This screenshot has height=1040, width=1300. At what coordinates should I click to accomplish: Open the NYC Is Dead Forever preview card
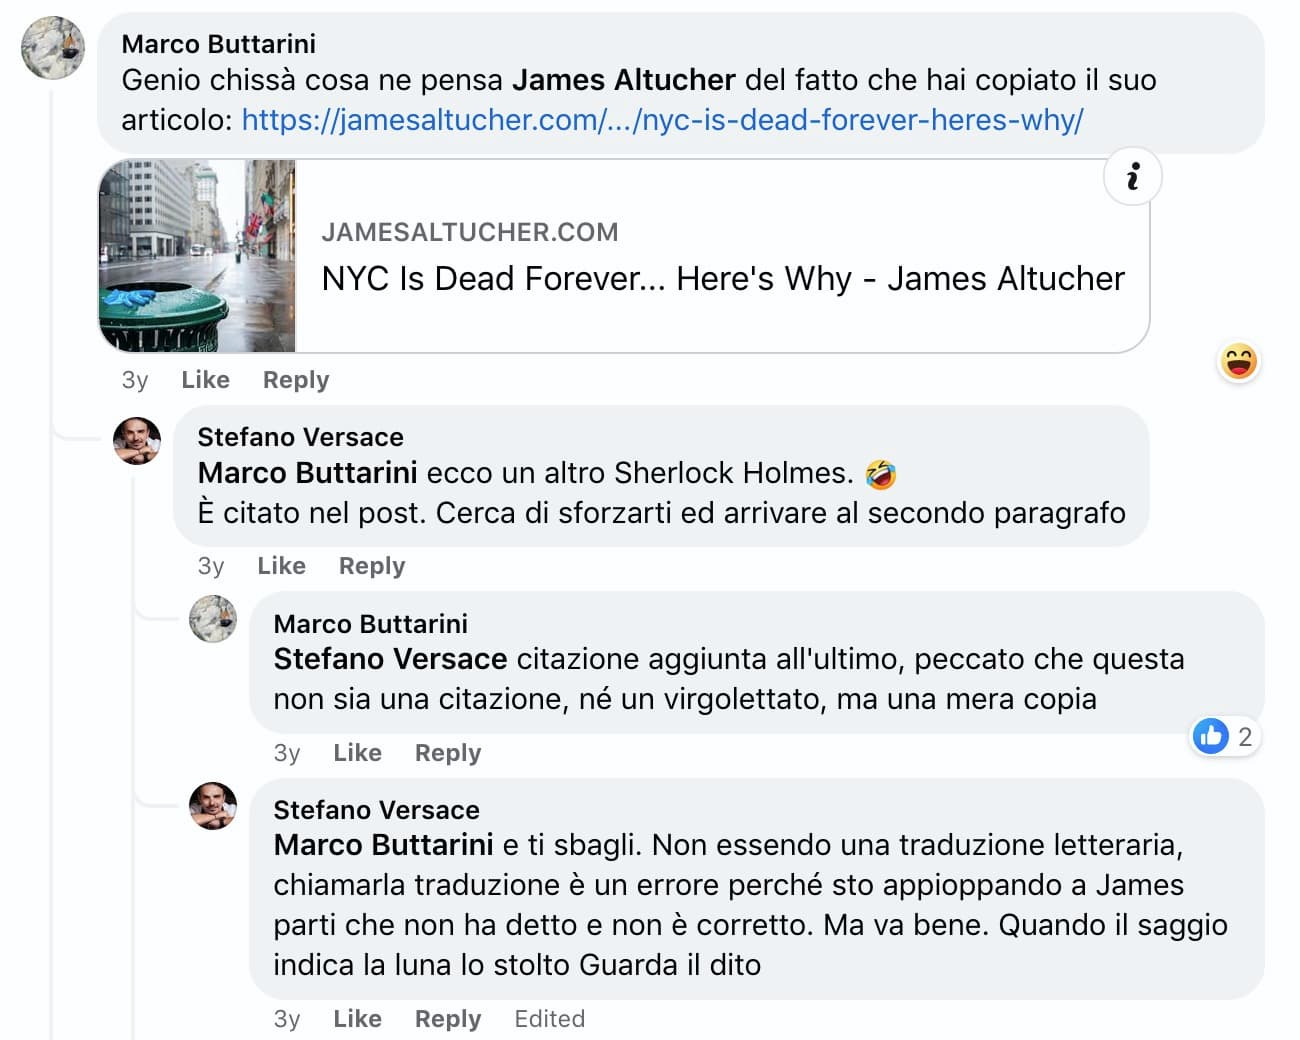(x=624, y=256)
